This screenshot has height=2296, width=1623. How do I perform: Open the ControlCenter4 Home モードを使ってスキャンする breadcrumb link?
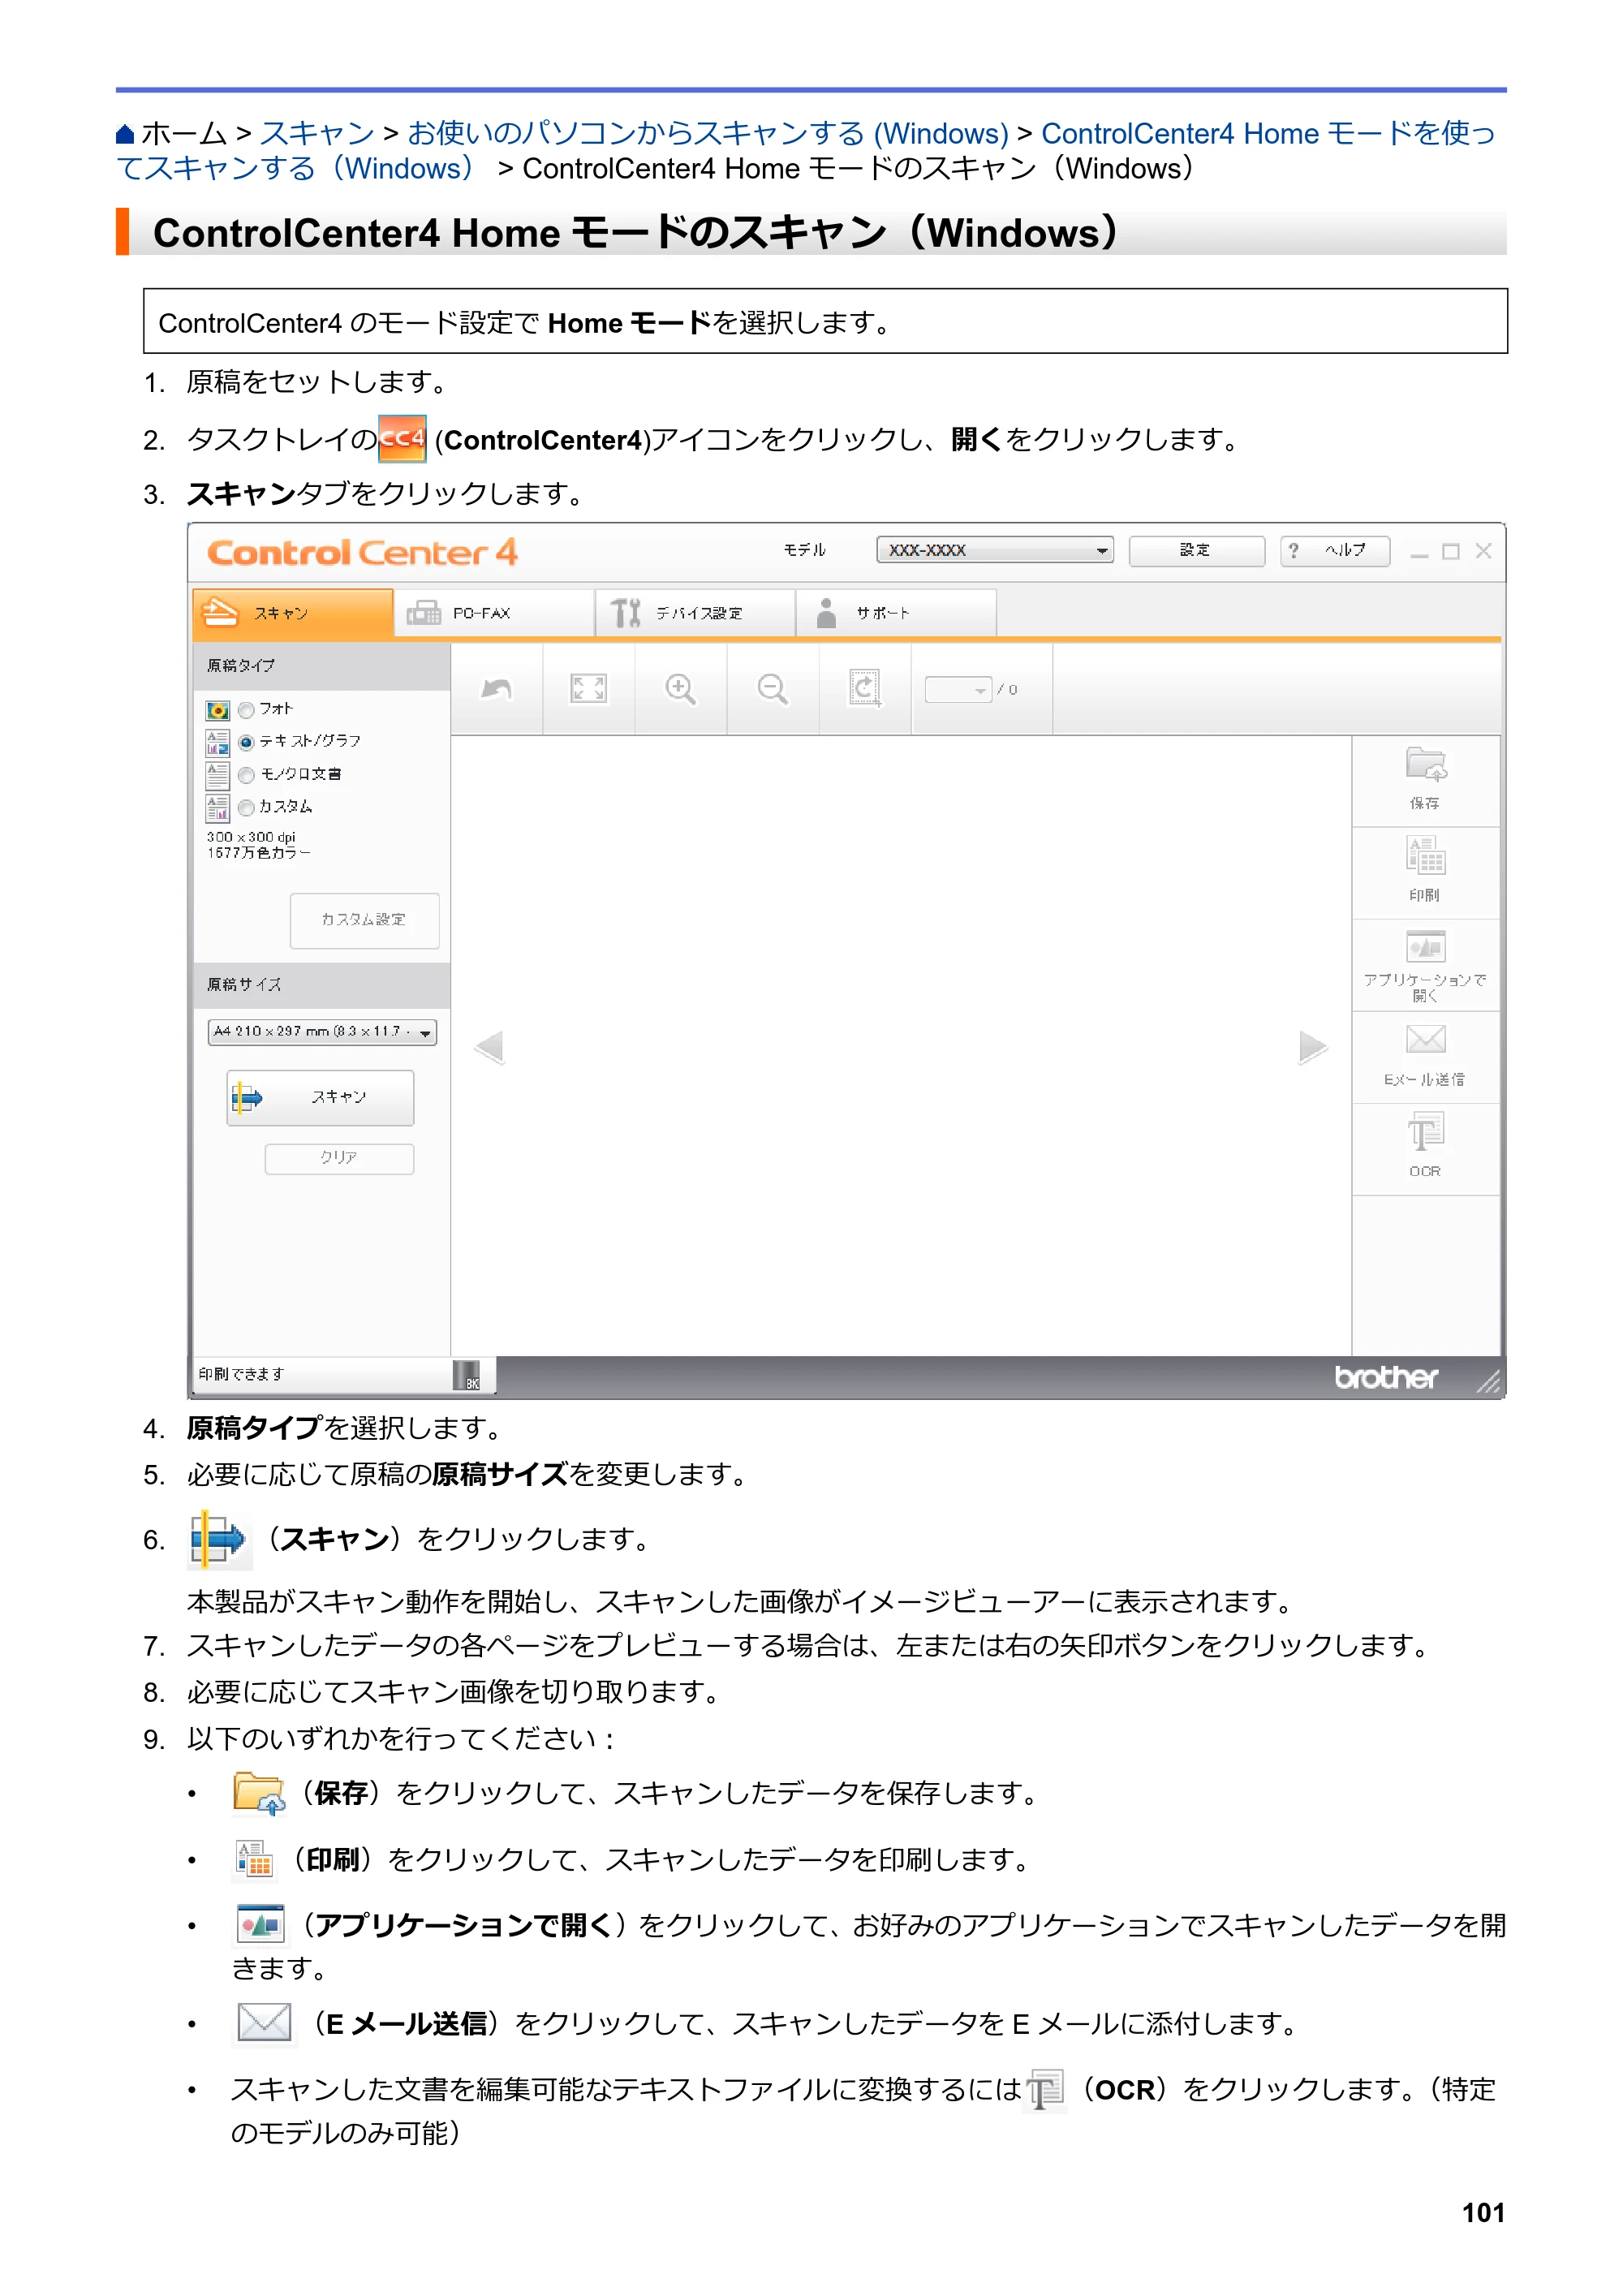click(x=806, y=151)
